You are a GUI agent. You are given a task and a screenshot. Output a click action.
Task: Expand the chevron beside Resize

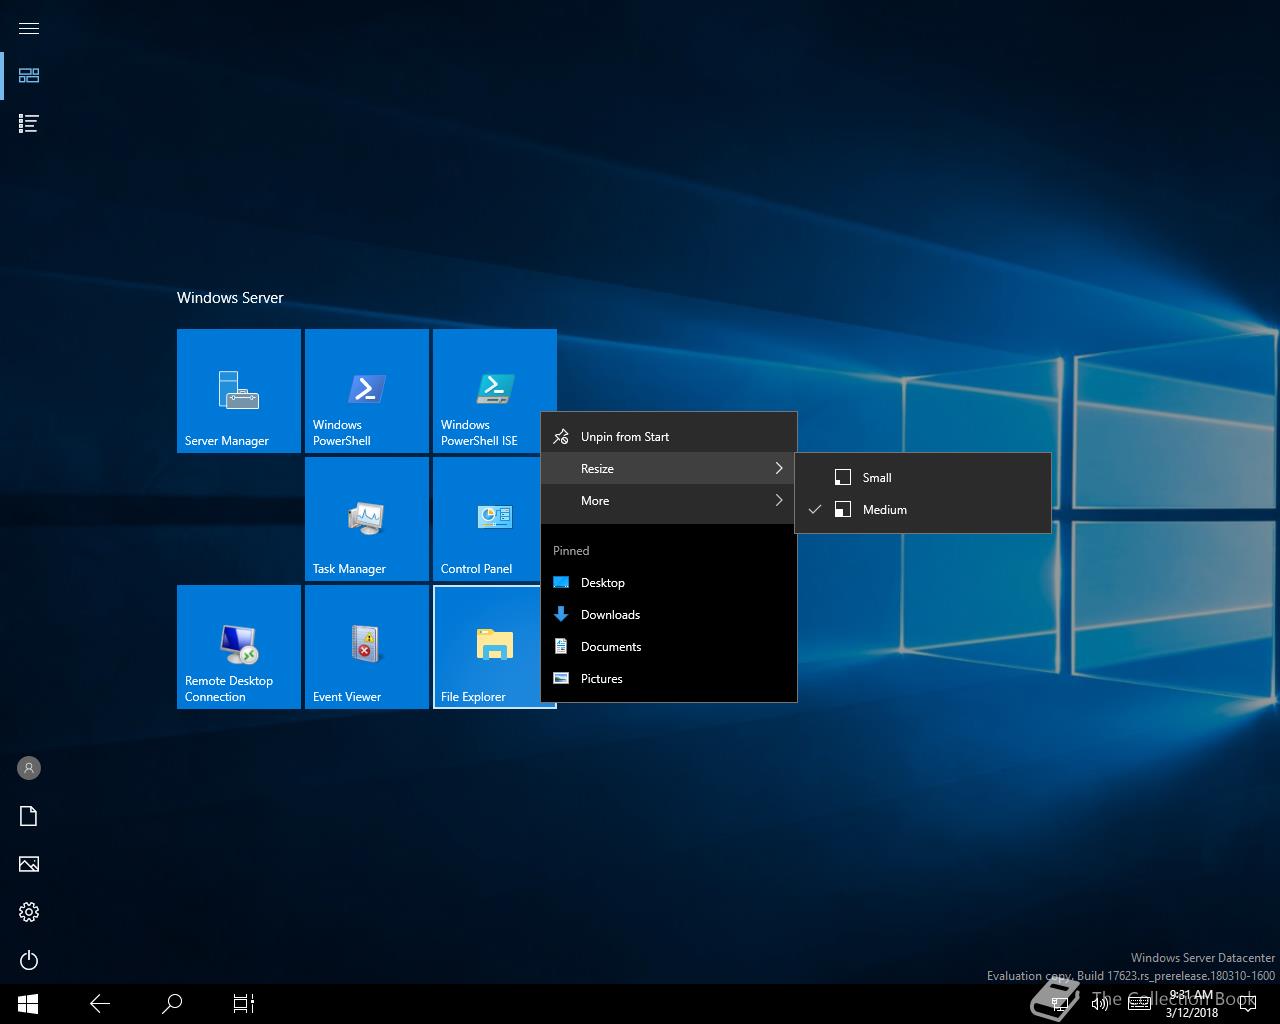tap(779, 469)
